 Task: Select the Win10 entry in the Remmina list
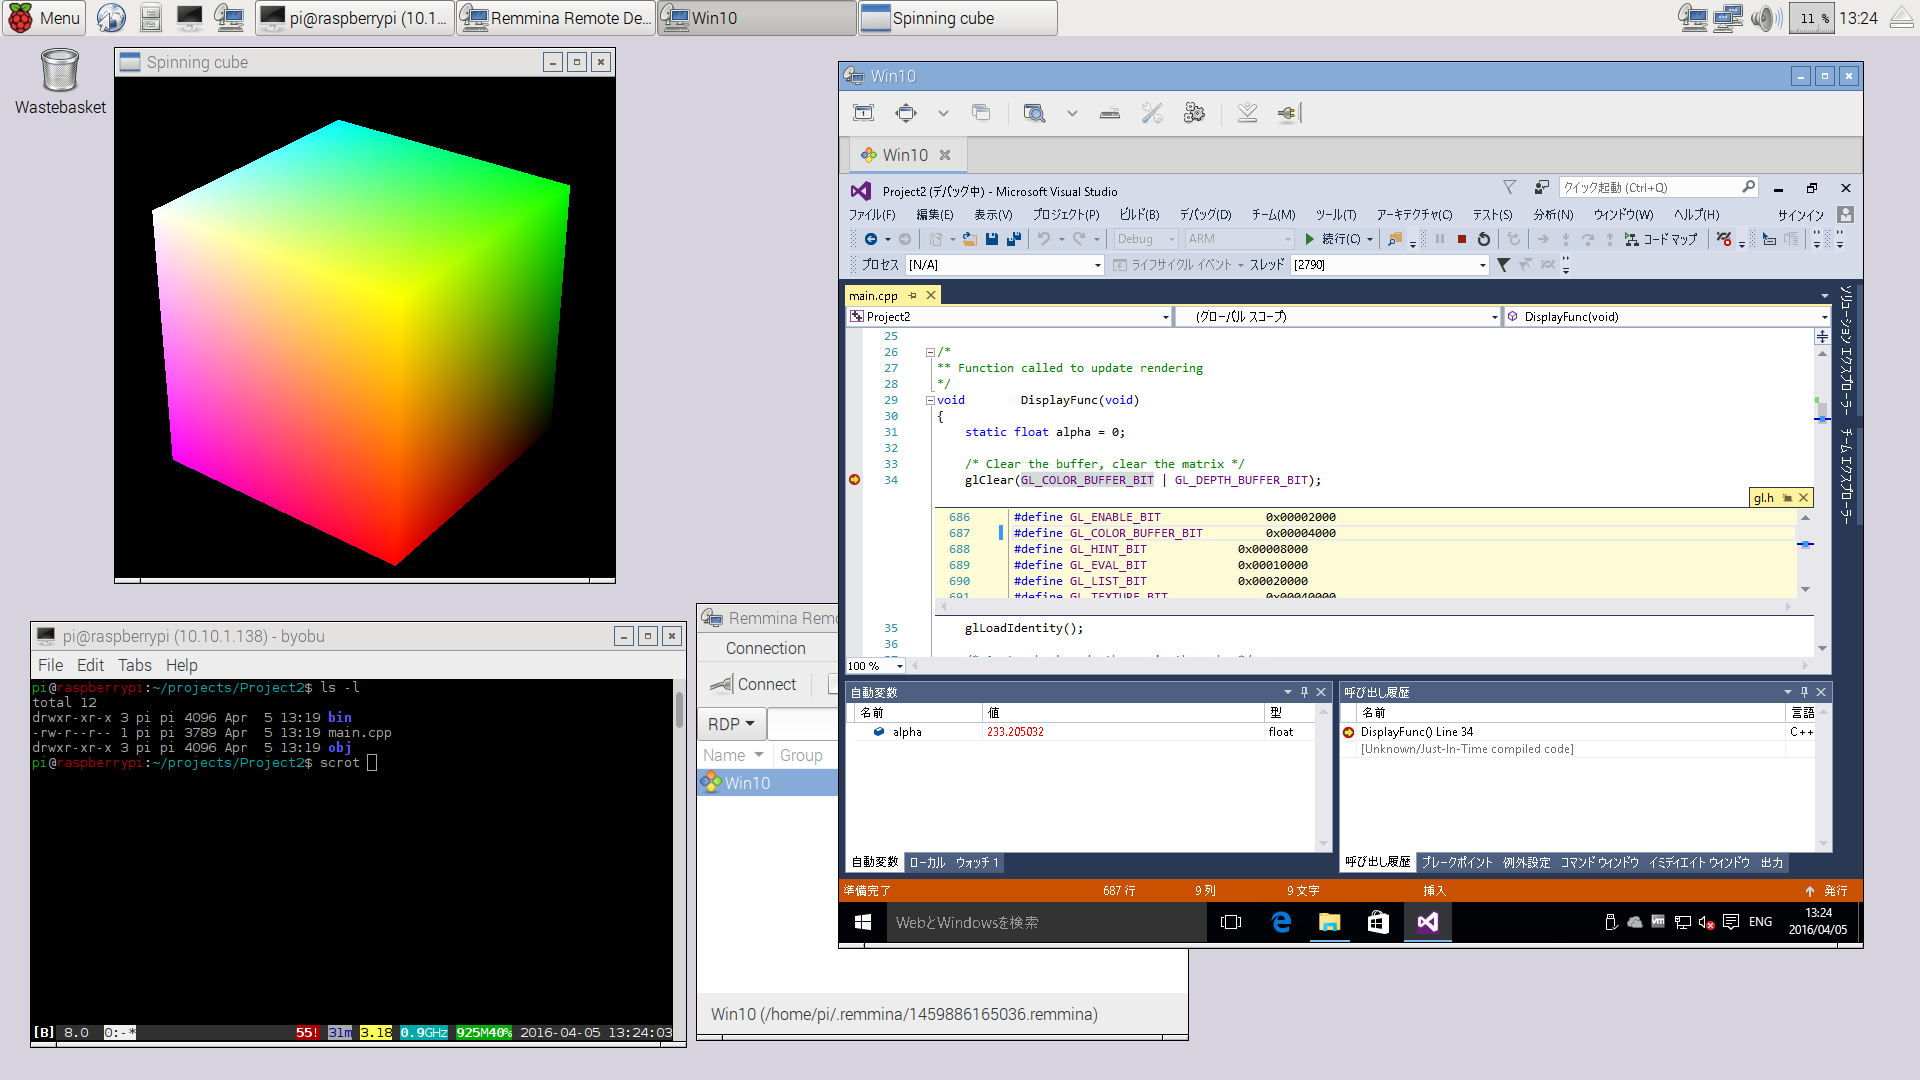click(x=768, y=783)
